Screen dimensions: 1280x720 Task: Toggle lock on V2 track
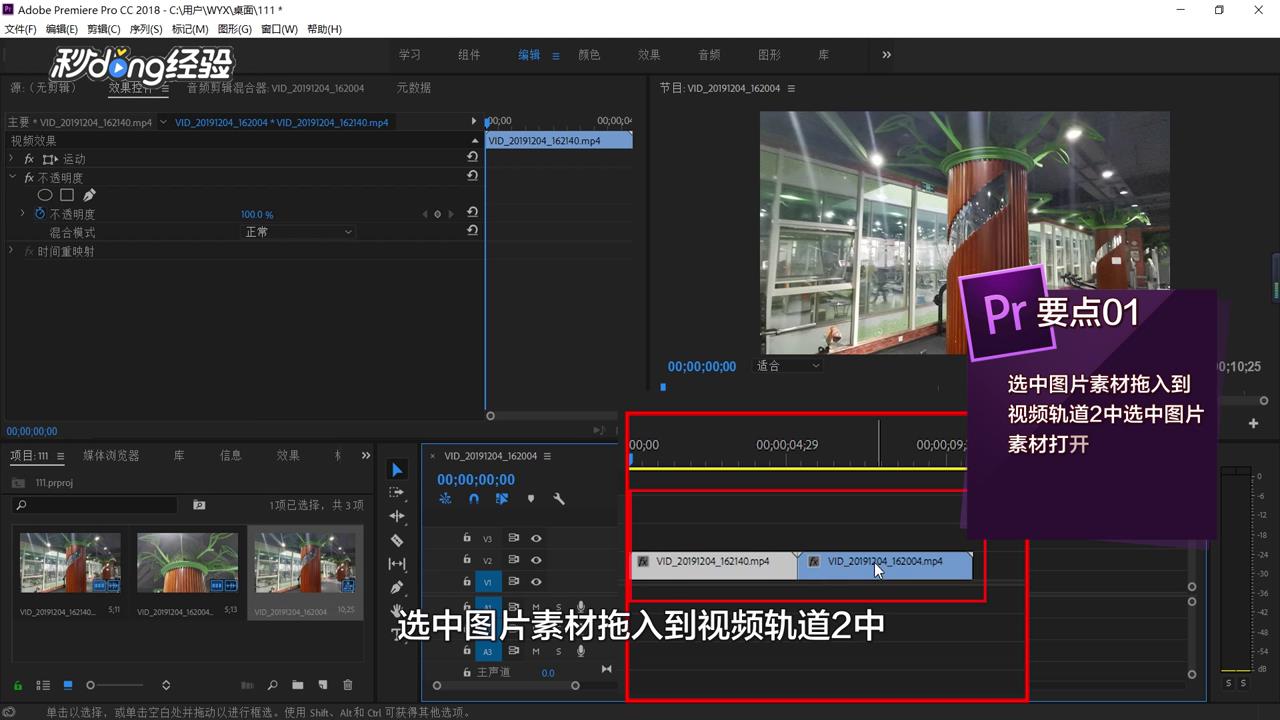pyautogui.click(x=467, y=559)
